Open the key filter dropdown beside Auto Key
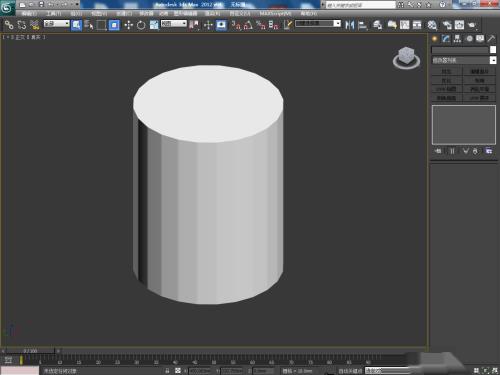The height and width of the screenshot is (375, 500). [388, 370]
